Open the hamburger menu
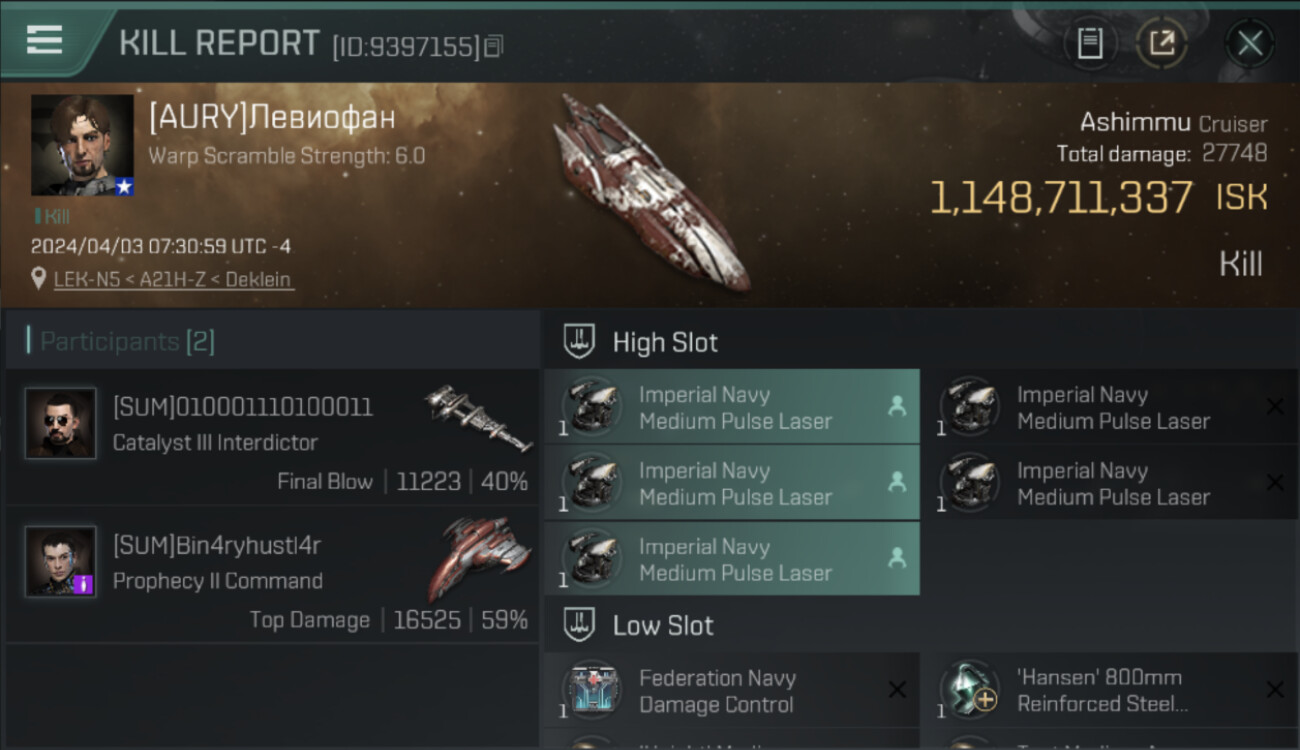Viewport: 1300px width, 750px height. point(44,40)
